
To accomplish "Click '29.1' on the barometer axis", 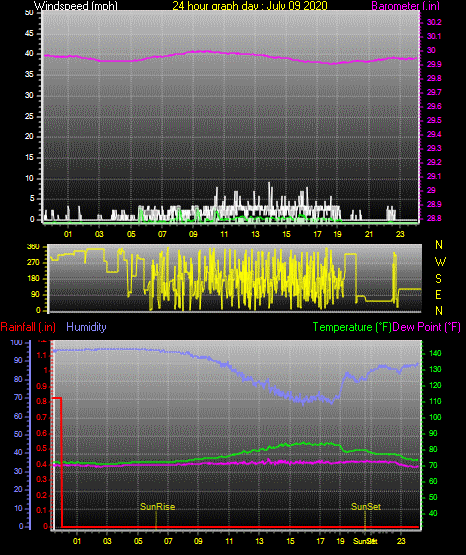I will (434, 176).
